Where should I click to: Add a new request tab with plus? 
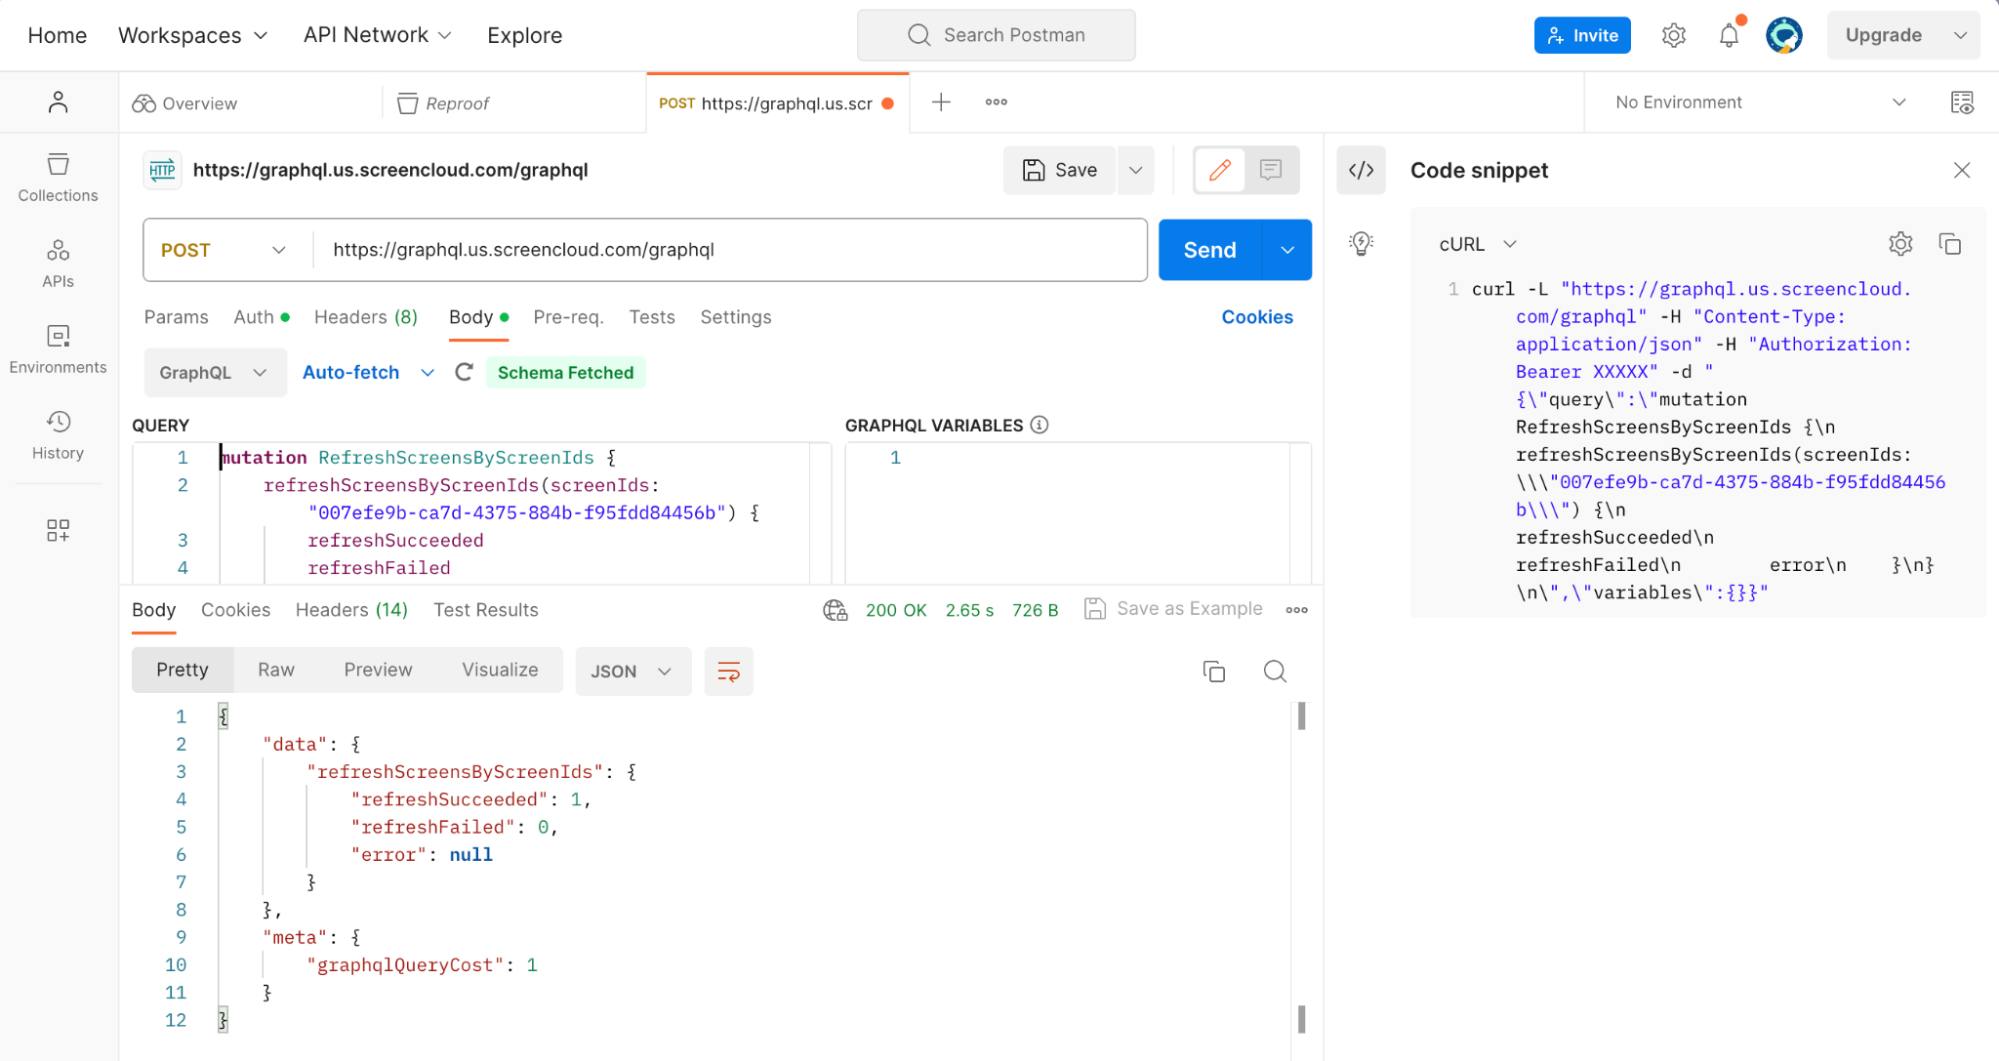[941, 102]
